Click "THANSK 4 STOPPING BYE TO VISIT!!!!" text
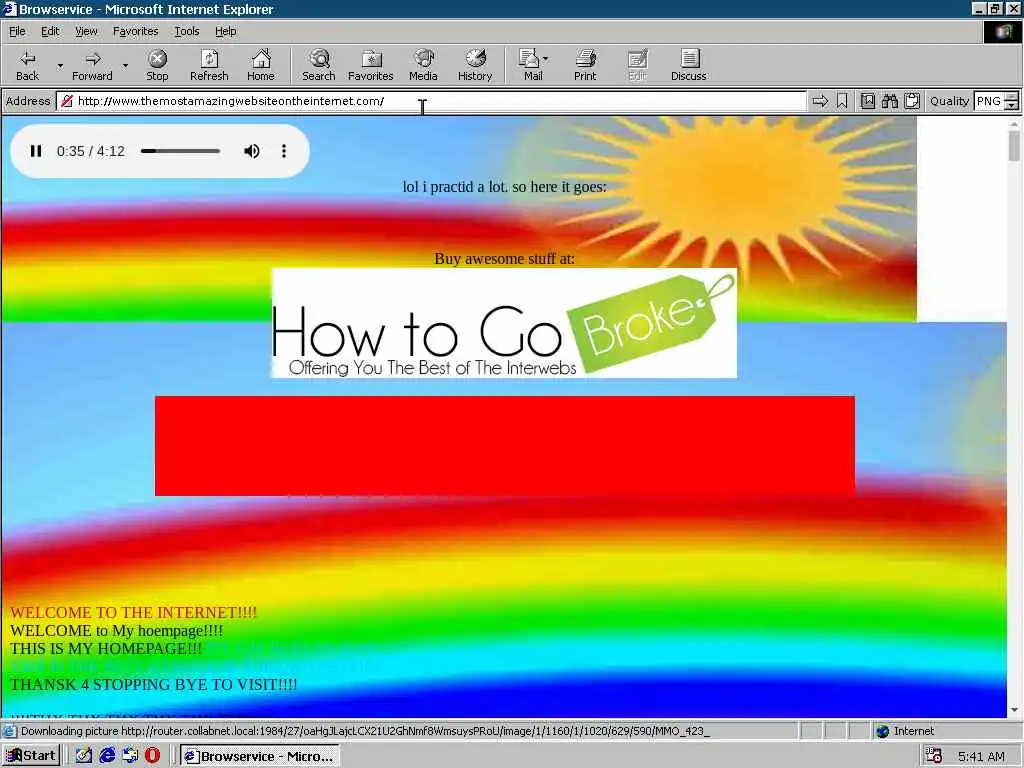 click(153, 684)
